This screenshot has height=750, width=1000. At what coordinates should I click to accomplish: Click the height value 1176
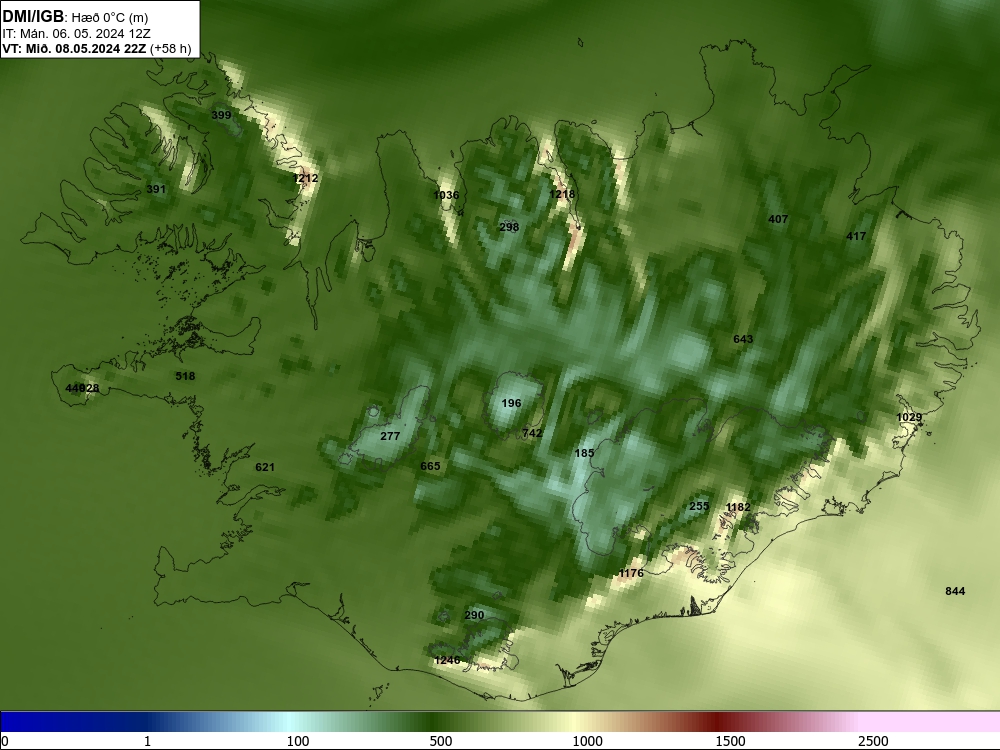pos(631,573)
